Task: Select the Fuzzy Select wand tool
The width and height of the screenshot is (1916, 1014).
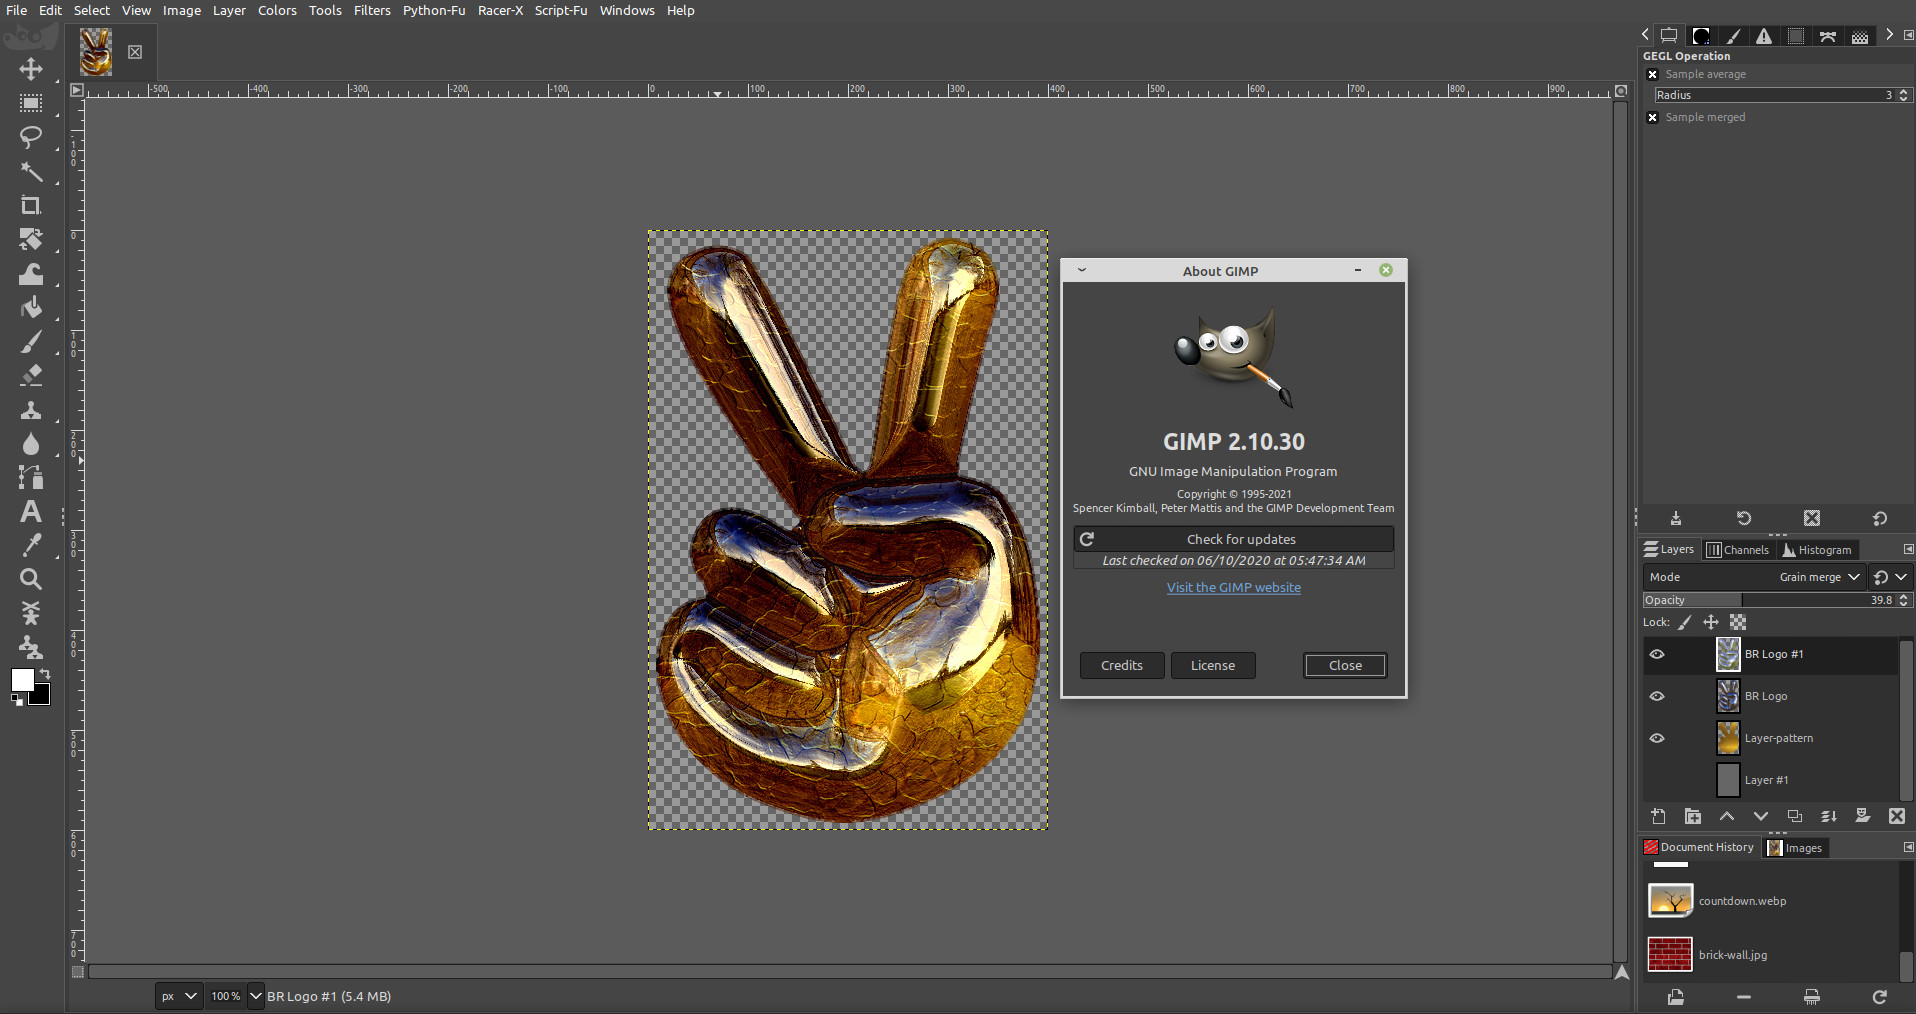Action: coord(31,172)
